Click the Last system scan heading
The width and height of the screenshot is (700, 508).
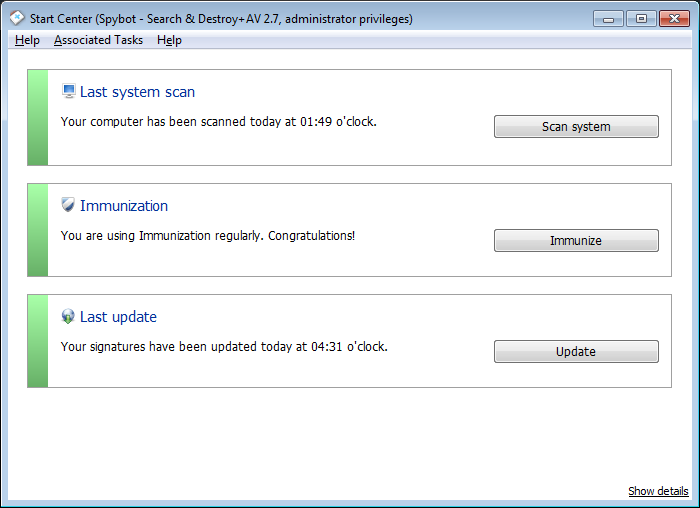tap(137, 92)
